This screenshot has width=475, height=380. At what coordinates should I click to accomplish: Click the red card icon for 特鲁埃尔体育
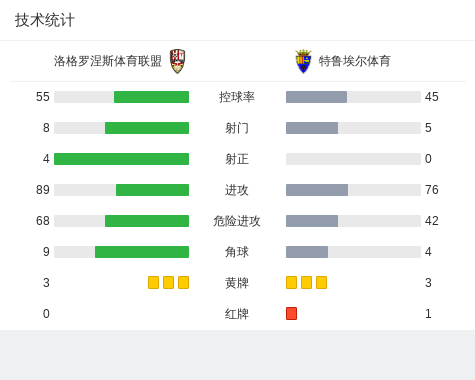click(291, 313)
